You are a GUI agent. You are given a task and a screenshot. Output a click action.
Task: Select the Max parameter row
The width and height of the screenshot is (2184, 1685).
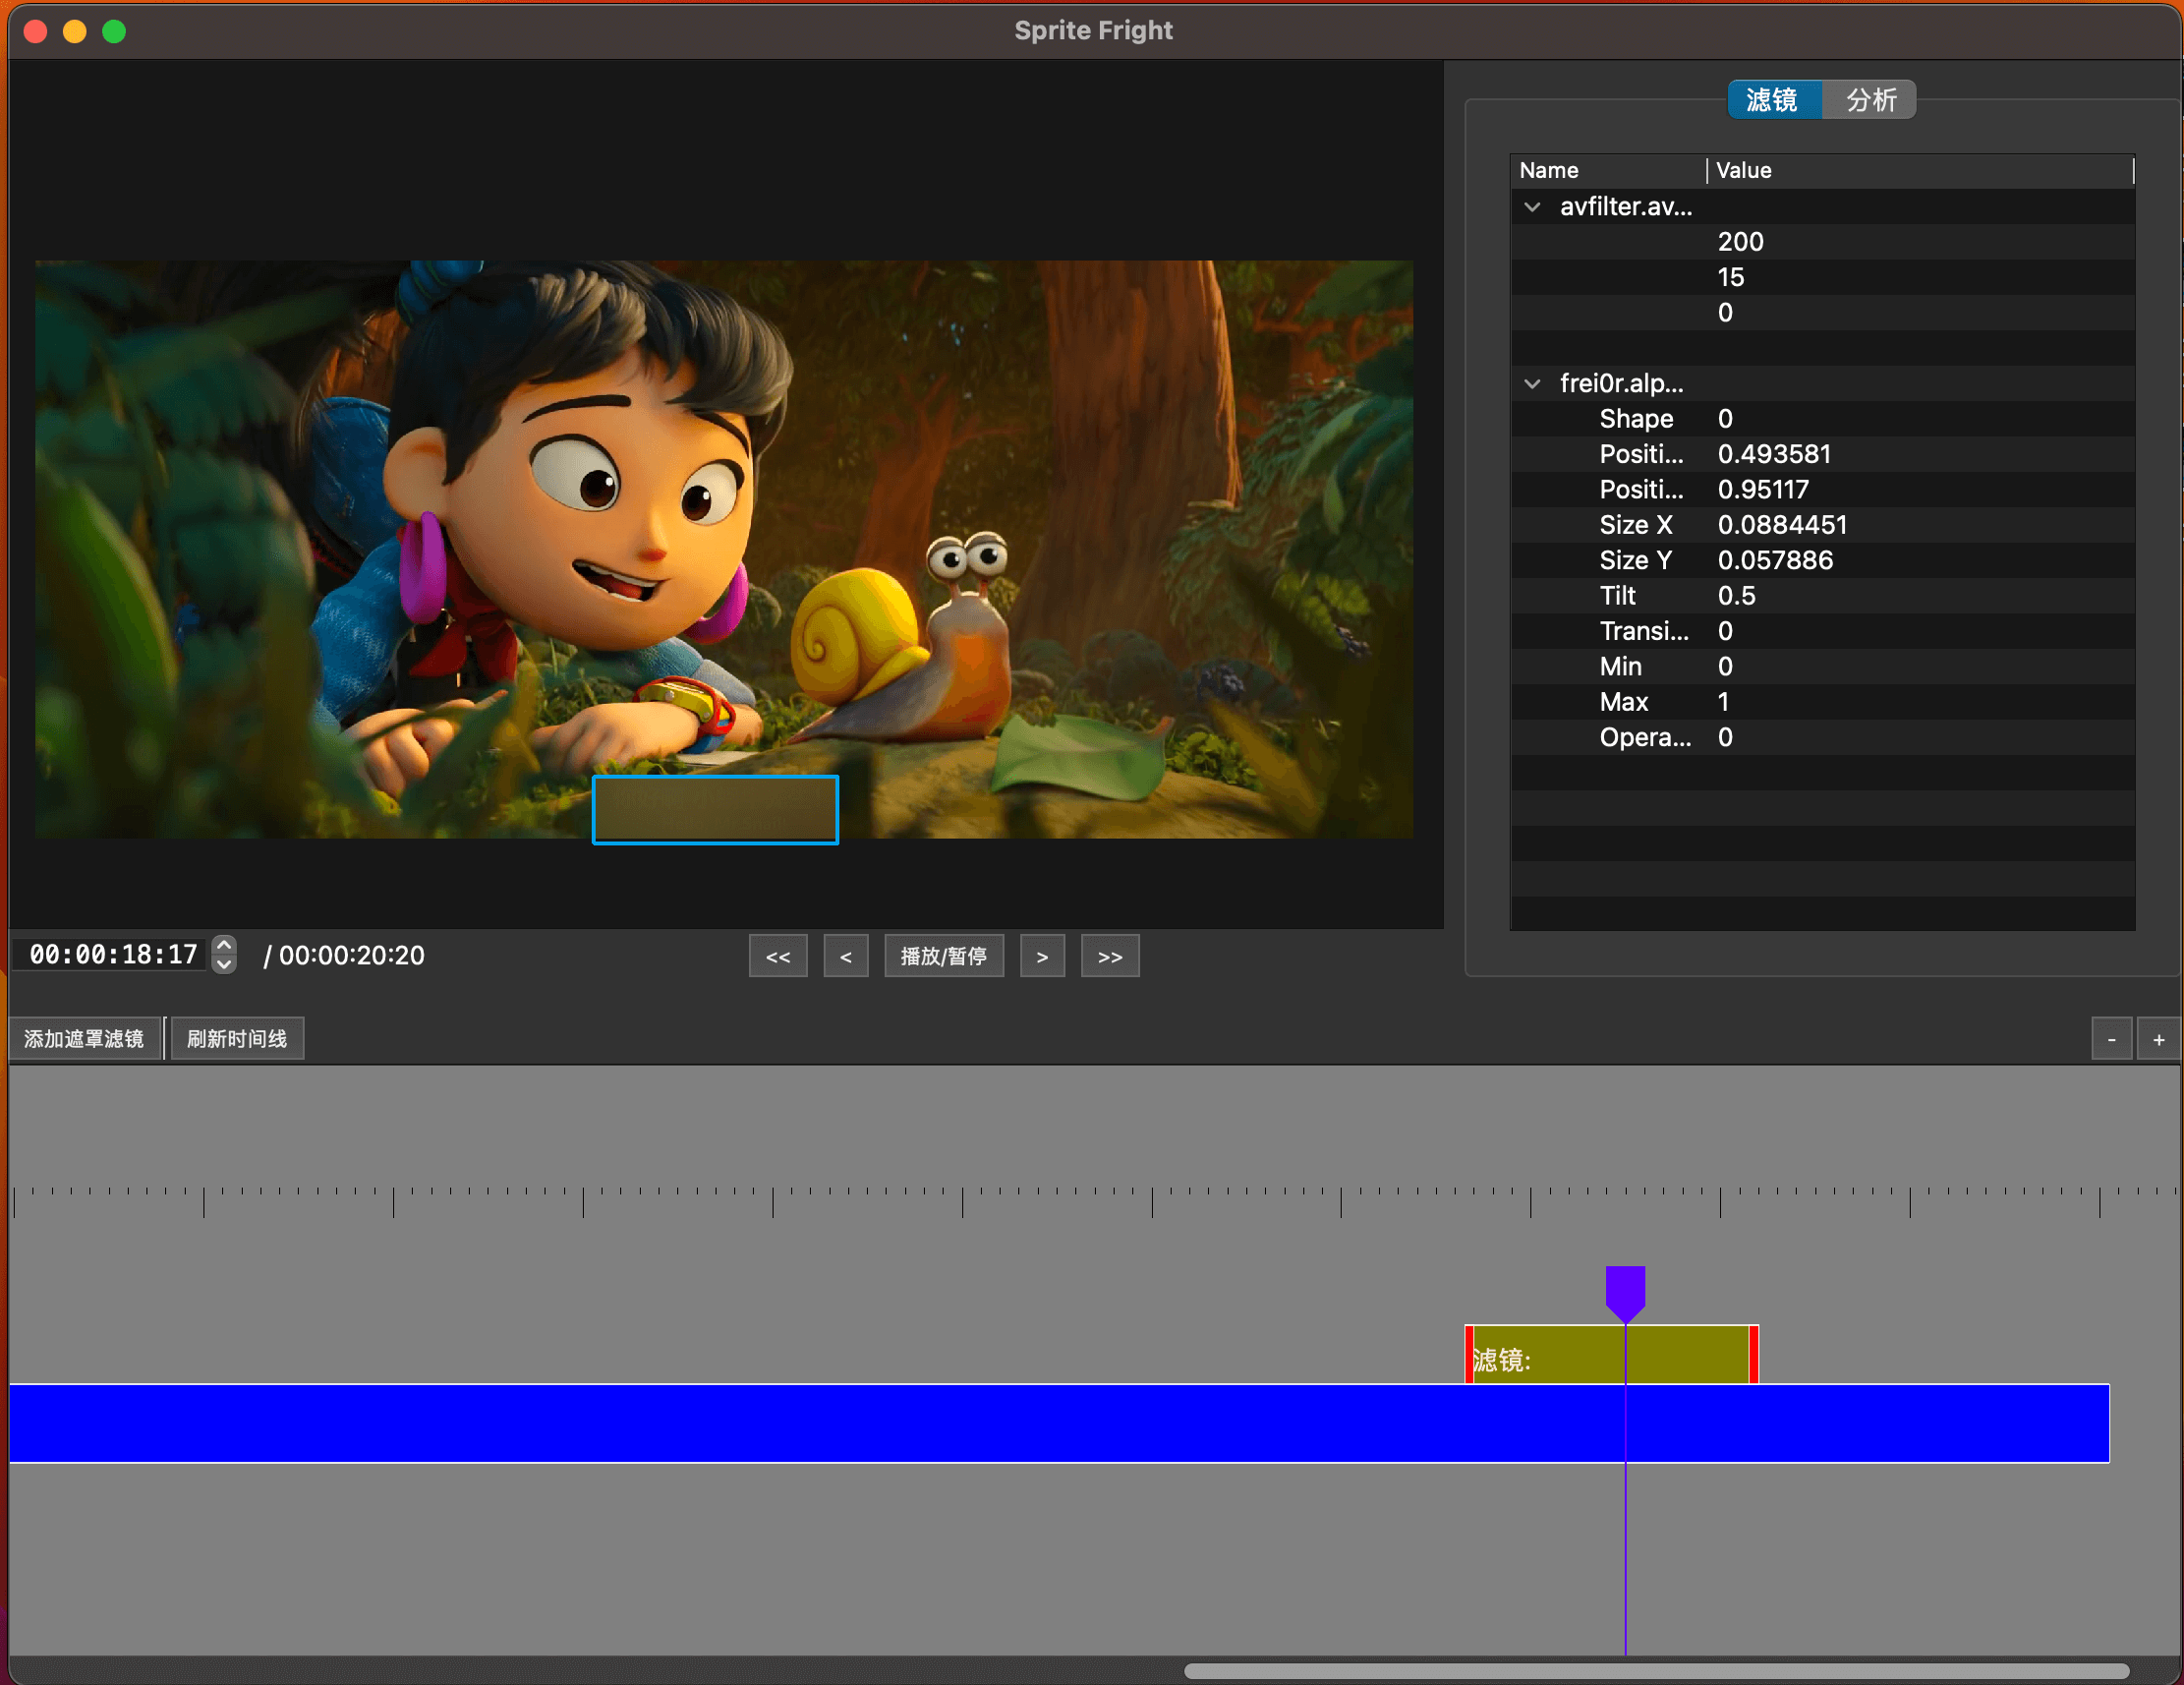[x=1823, y=702]
